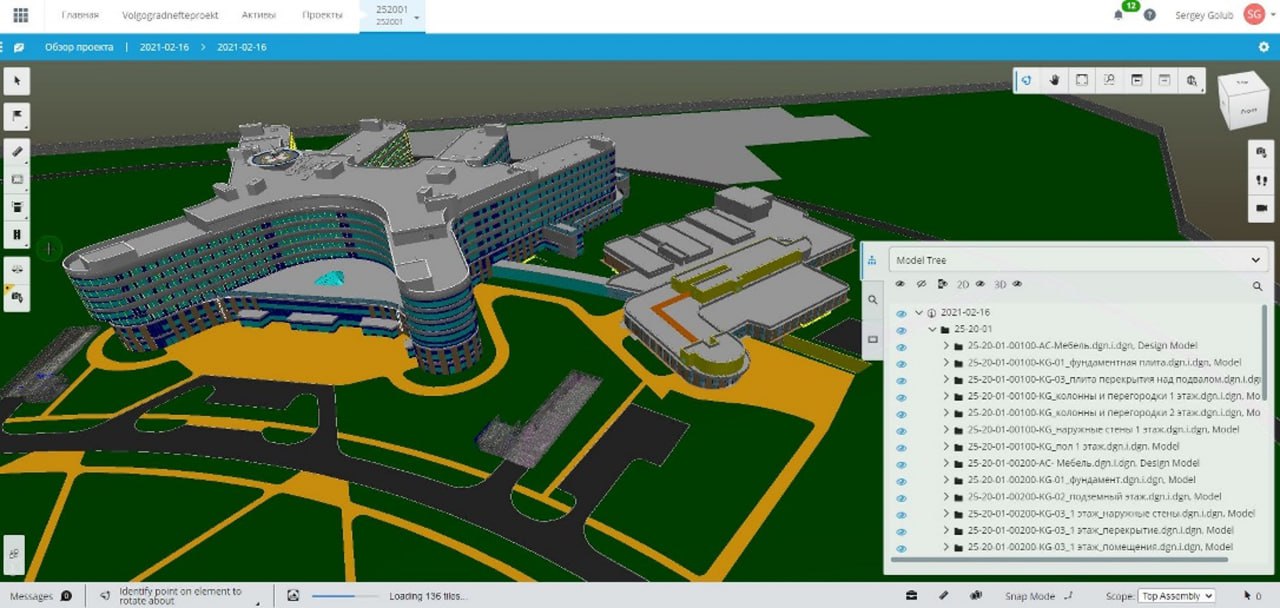Image resolution: width=1280 pixels, height=608 pixels.
Task: Open the tool with yellow corner badge
Action: pos(17,298)
